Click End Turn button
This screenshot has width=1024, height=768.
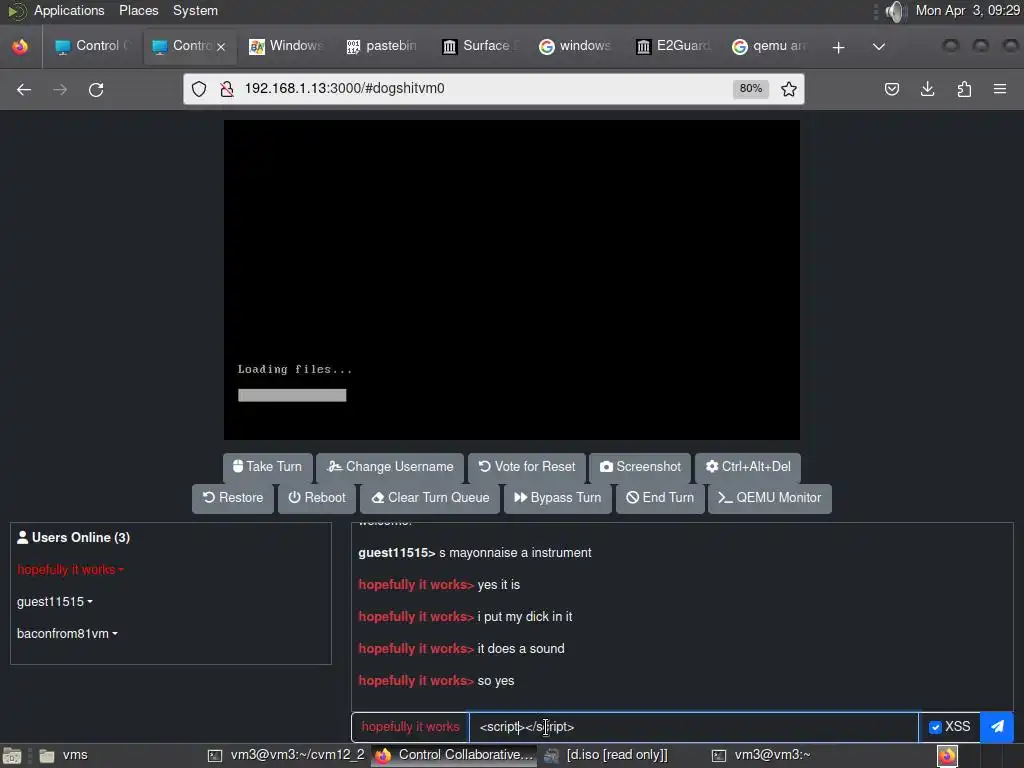tap(660, 498)
